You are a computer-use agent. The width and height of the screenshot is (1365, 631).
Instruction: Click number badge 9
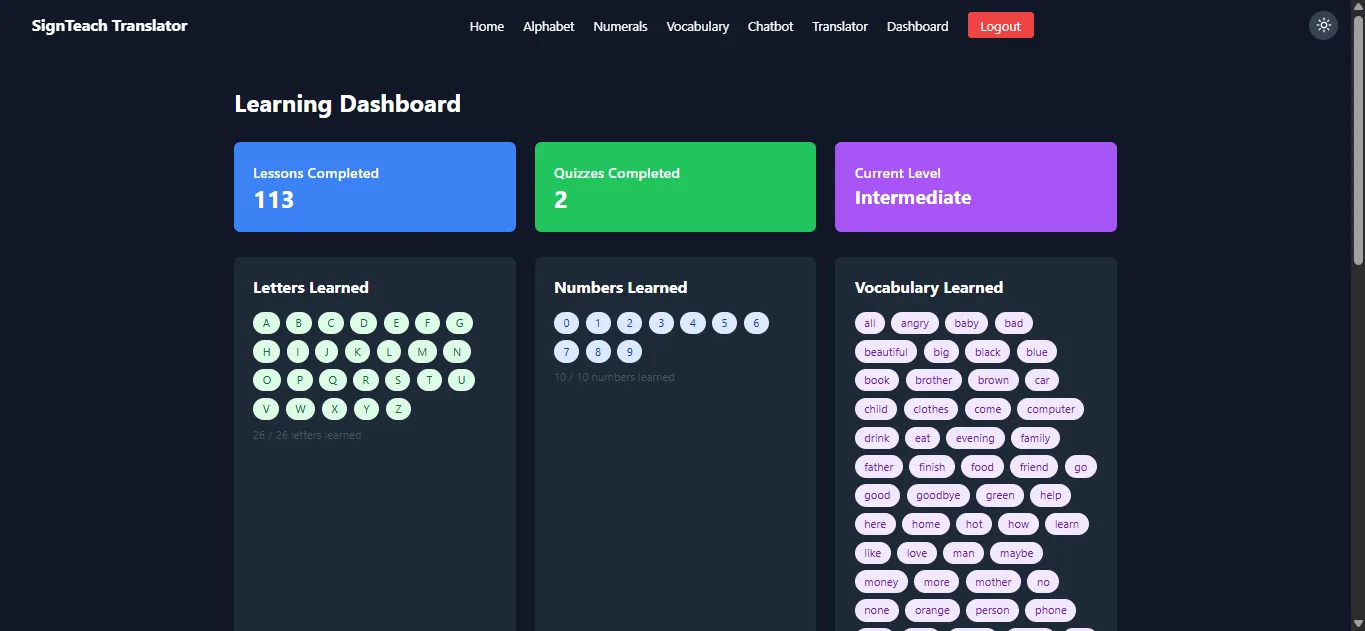pyautogui.click(x=629, y=352)
